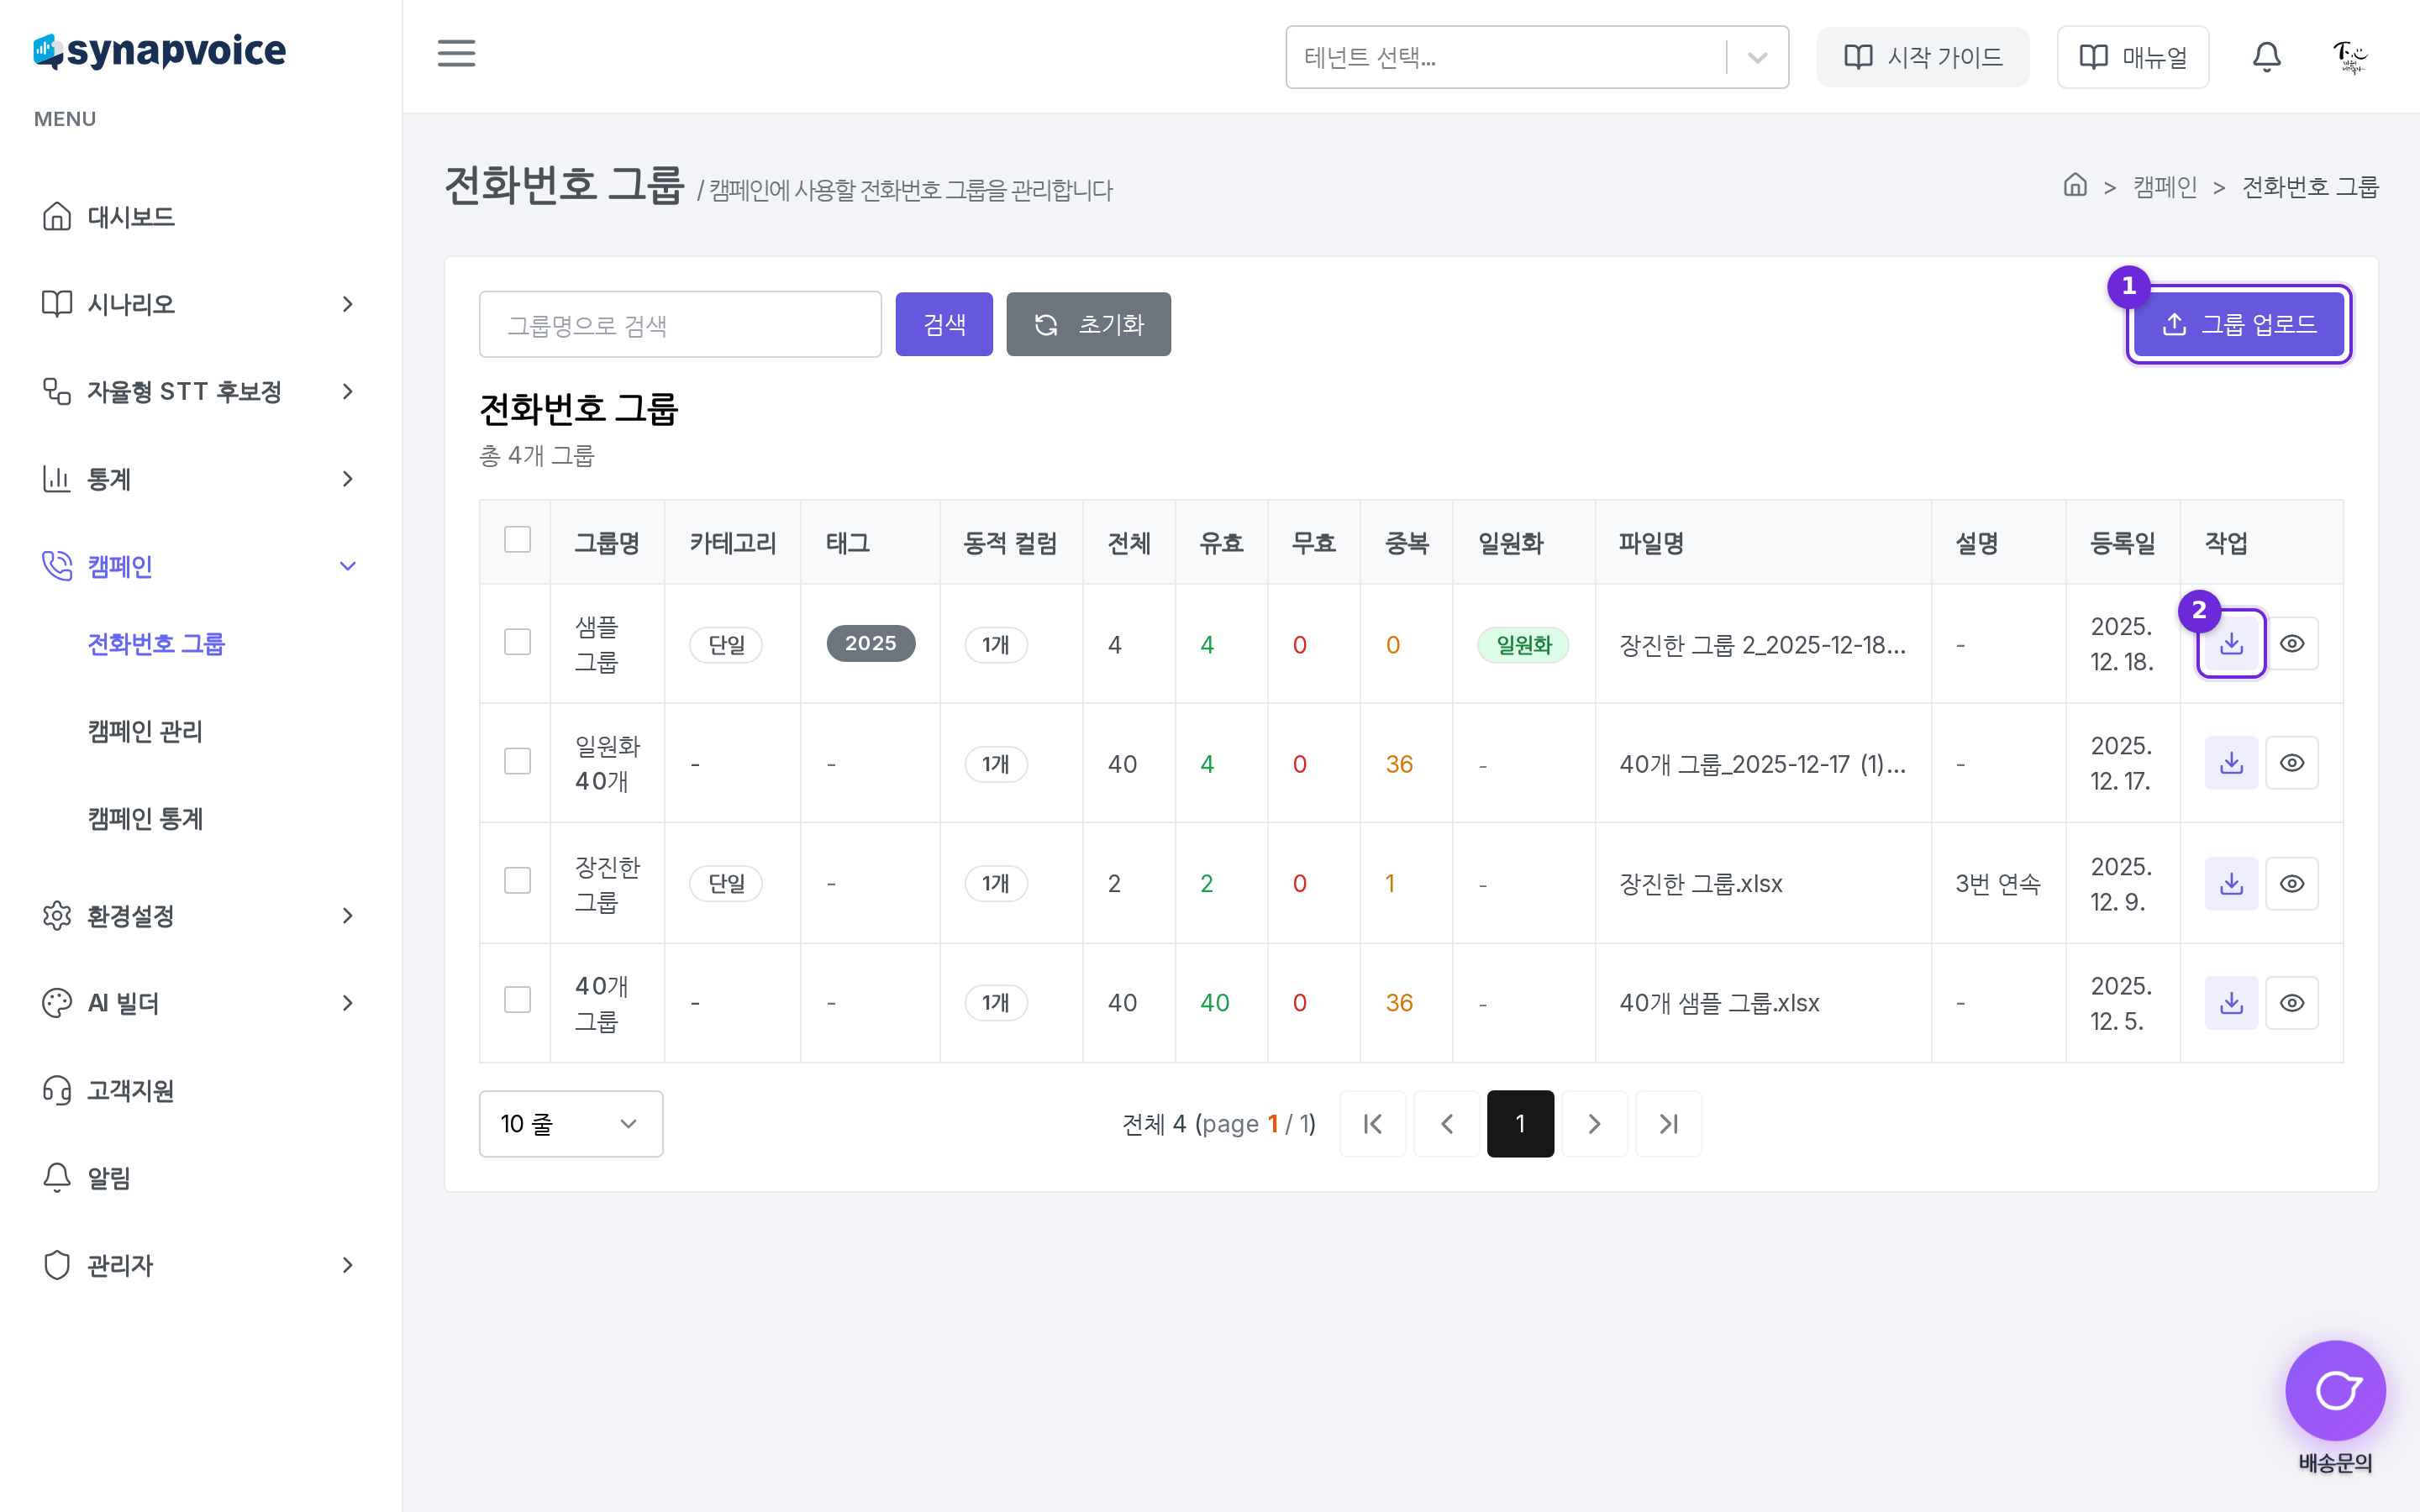Click the 검색 search button
Screen dimensions: 2420x1512
(x=943, y=324)
